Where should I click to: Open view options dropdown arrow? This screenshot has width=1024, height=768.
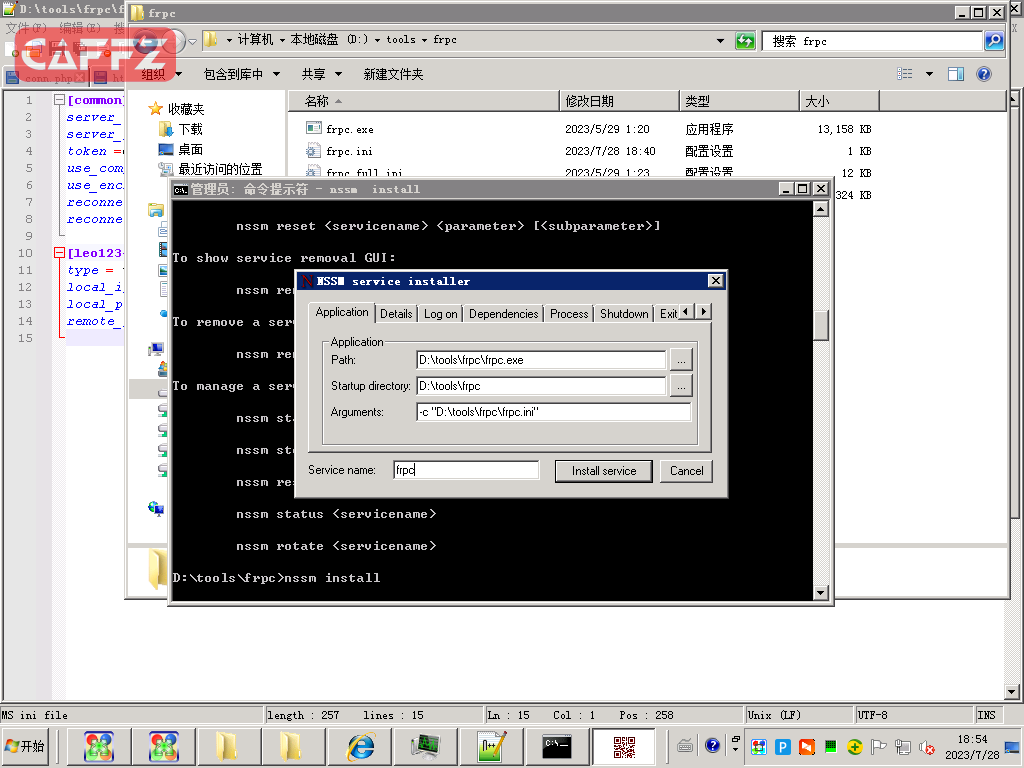tap(929, 74)
